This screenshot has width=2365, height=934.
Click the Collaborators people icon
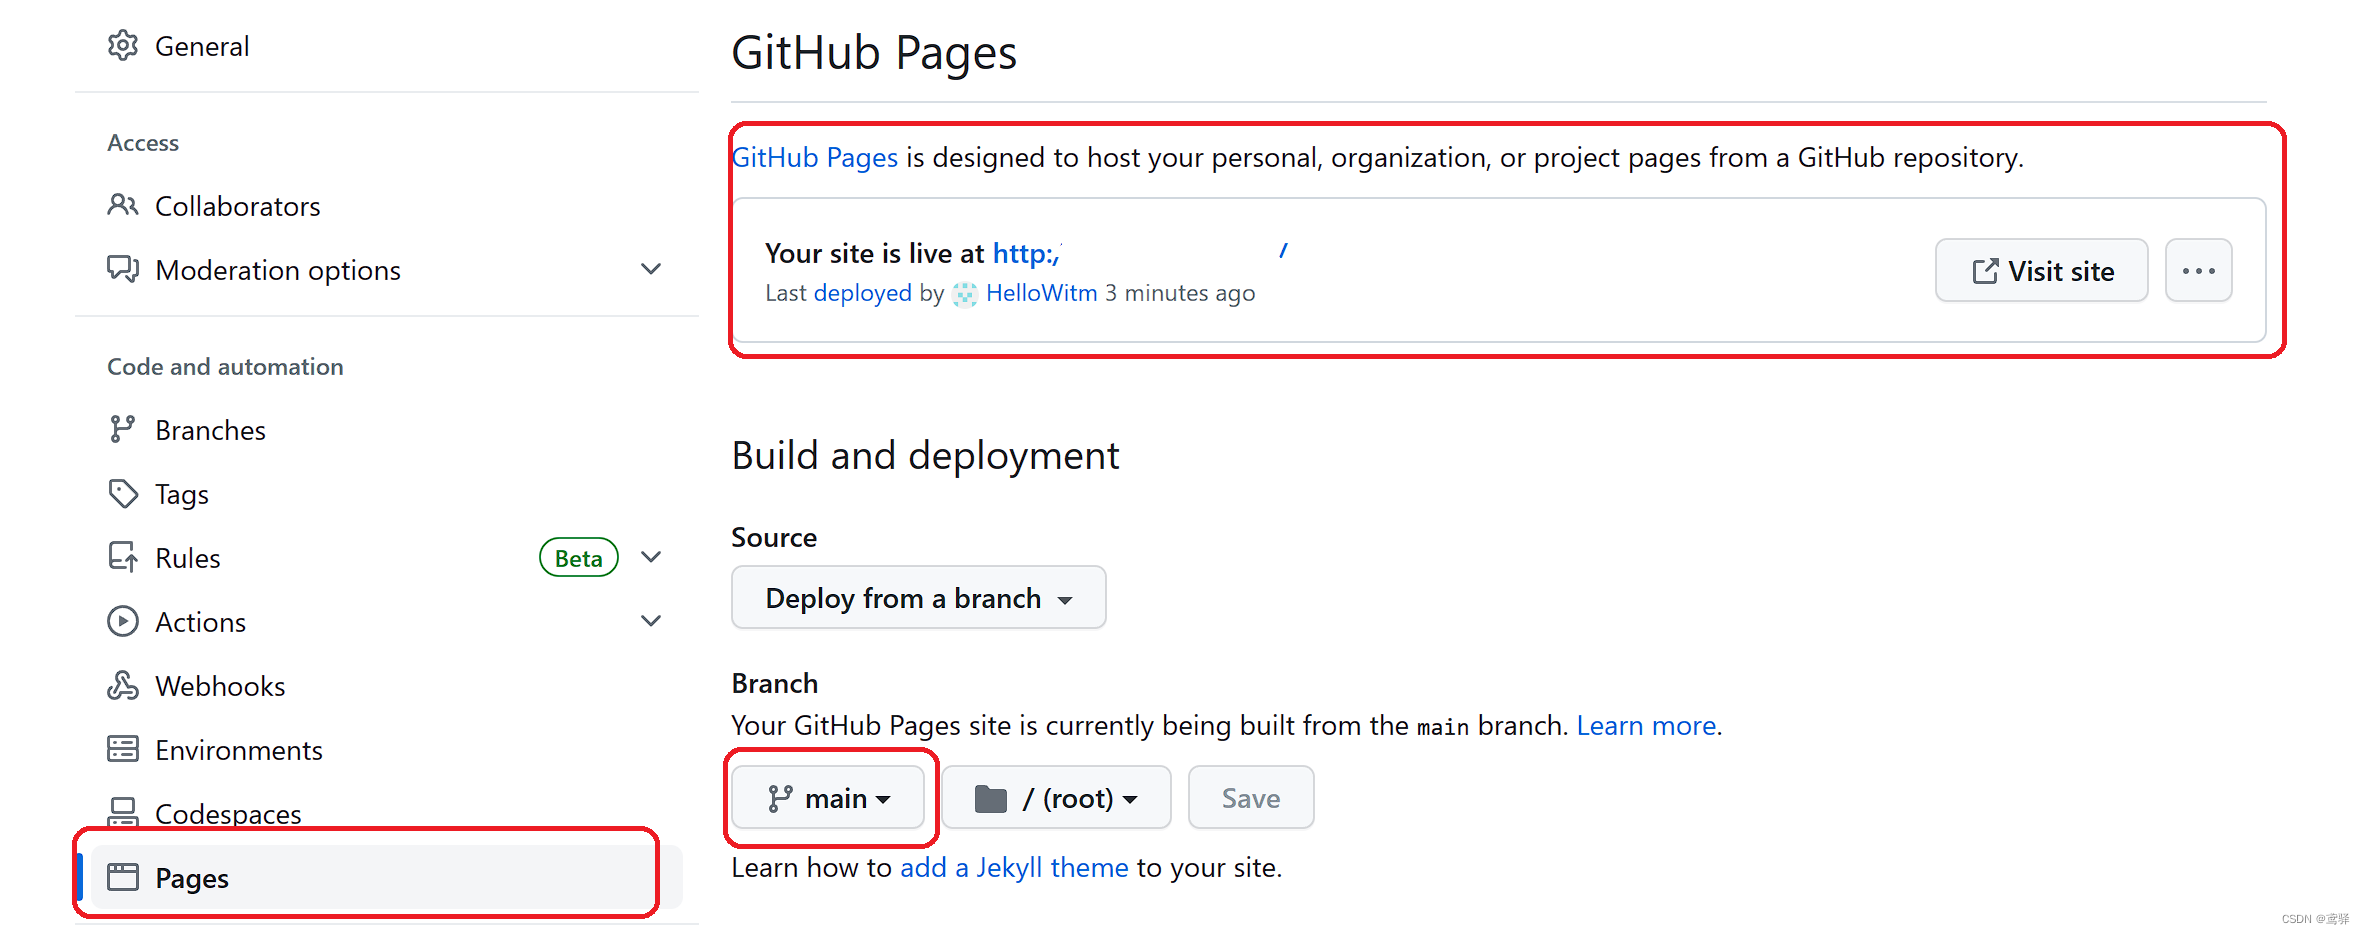point(123,205)
